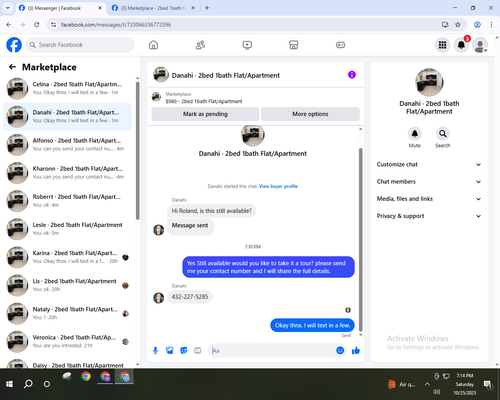Expand Media, files and links section
The height and width of the screenshot is (400, 500).
(429, 199)
